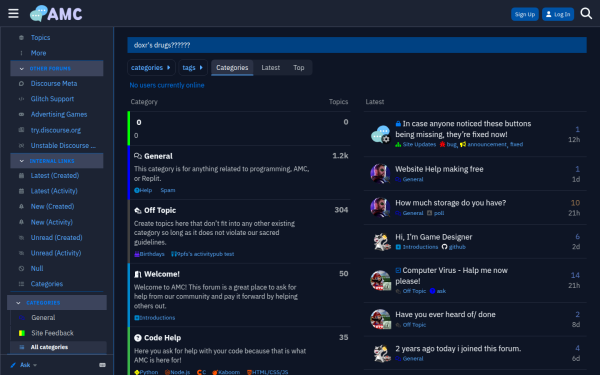The image size is (600, 375).
Task: Open the categories filter dropdown
Action: (151, 68)
